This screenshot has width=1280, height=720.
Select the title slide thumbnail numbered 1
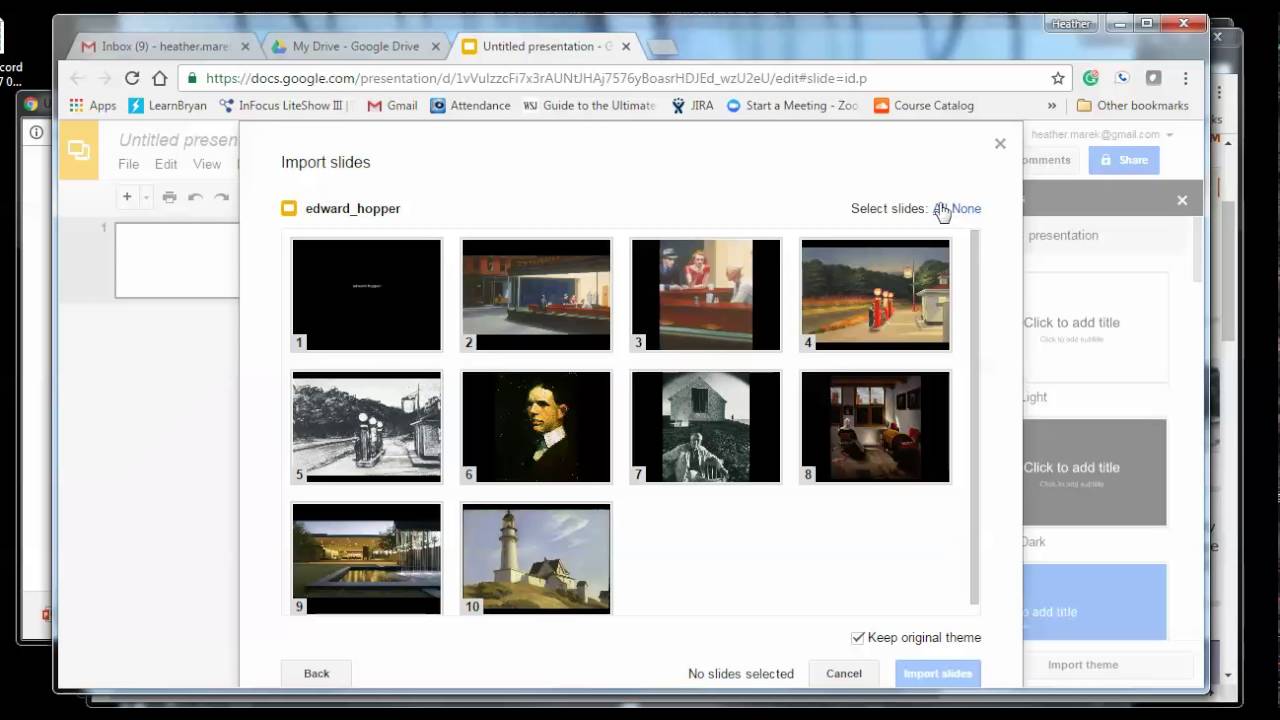click(x=366, y=295)
